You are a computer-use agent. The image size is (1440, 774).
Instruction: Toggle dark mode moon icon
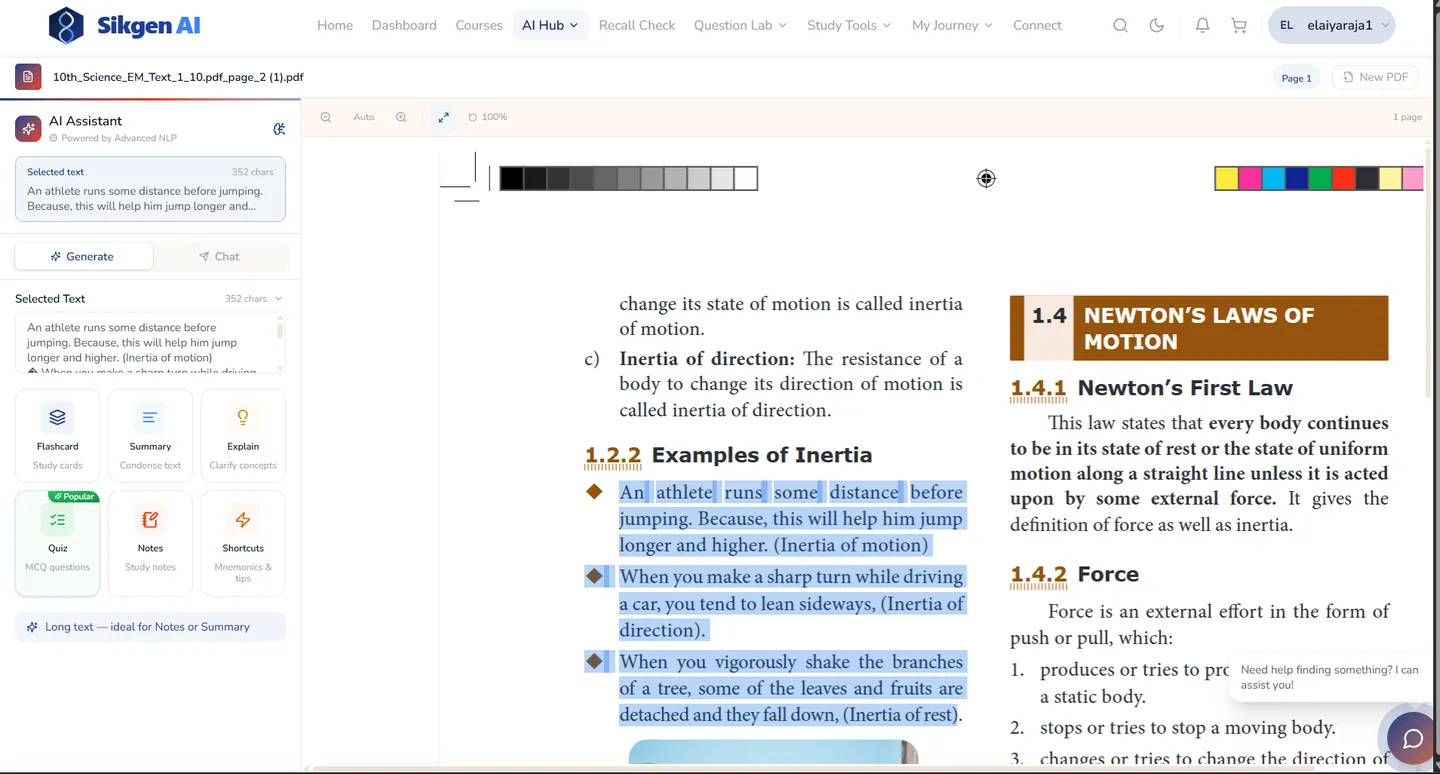[1157, 26]
